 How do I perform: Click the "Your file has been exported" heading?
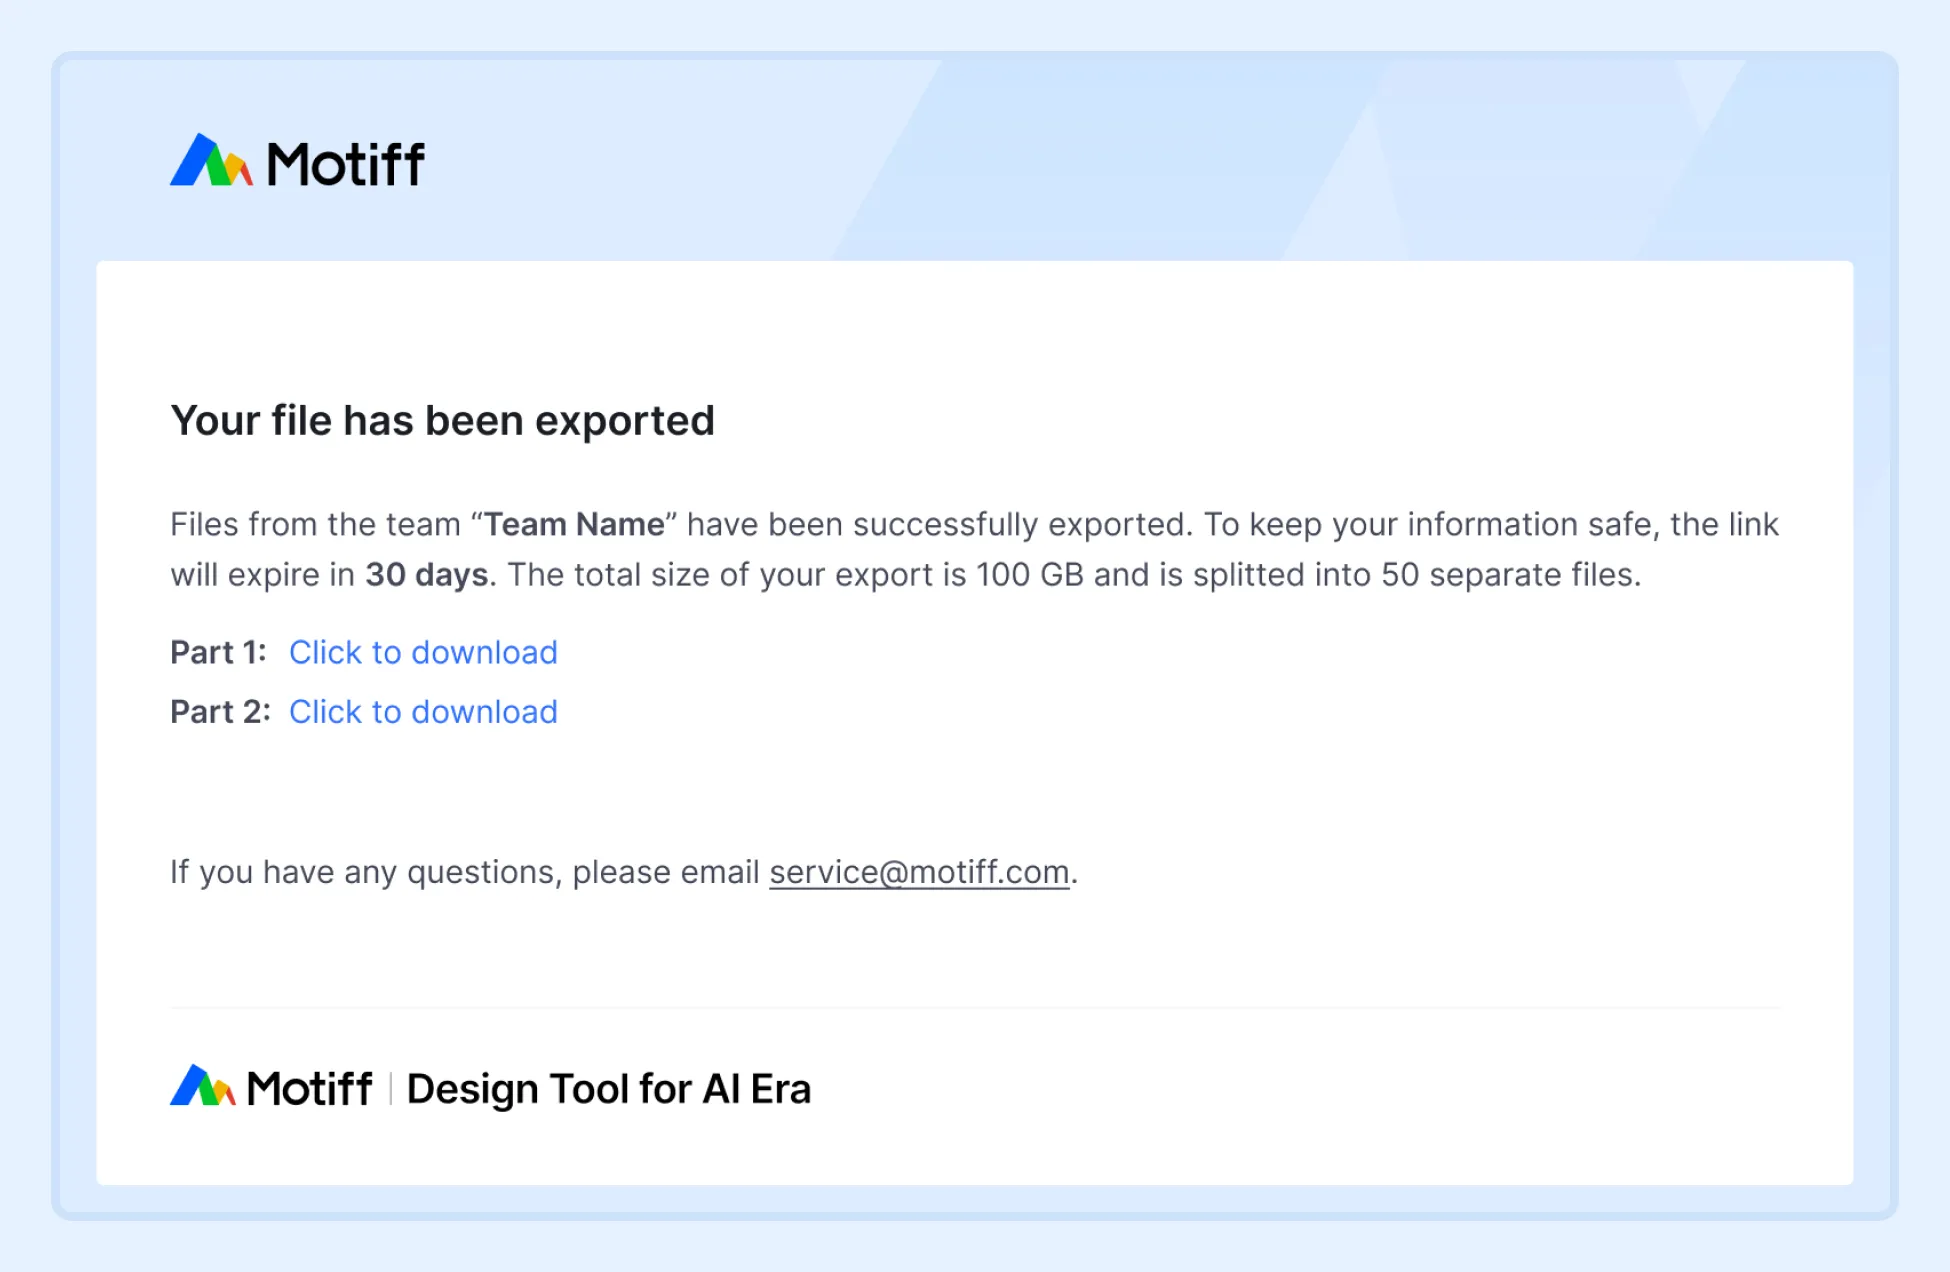442,421
